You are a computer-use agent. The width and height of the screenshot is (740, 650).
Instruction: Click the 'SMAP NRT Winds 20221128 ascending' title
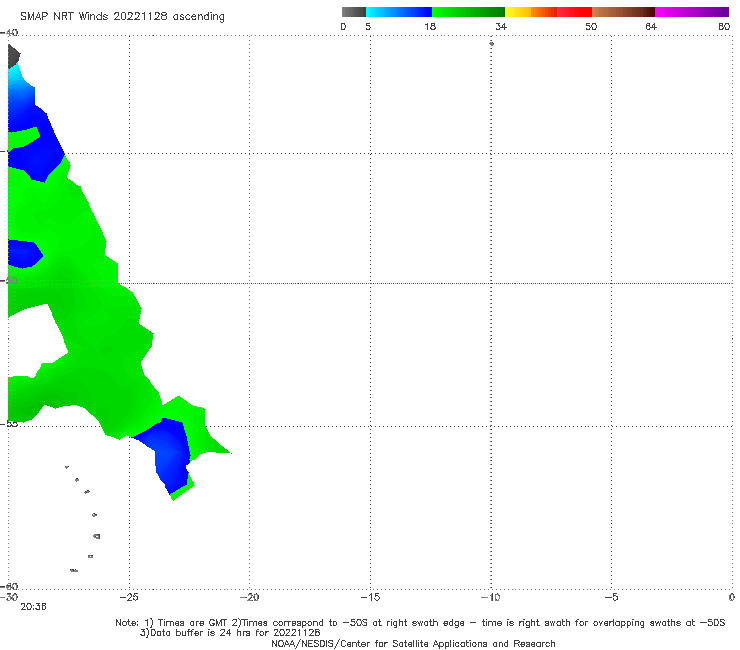pos(122,16)
